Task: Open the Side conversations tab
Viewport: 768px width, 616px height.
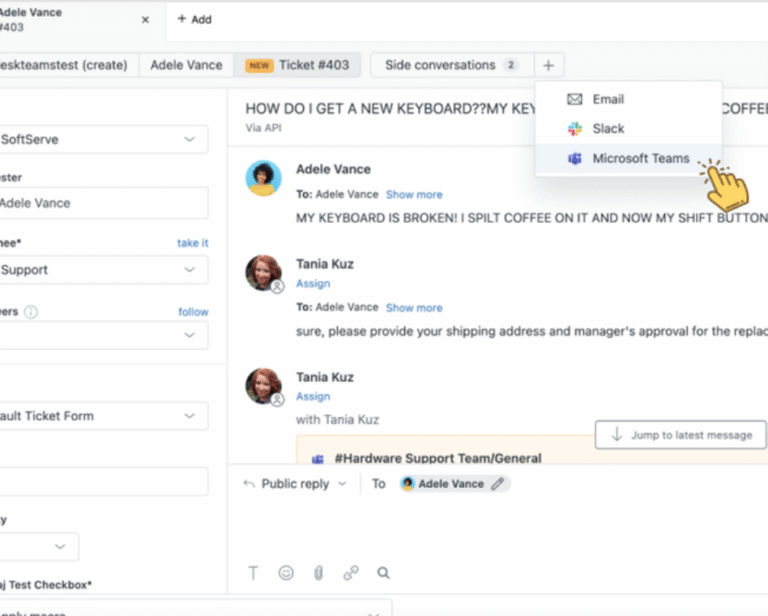Action: (x=452, y=65)
